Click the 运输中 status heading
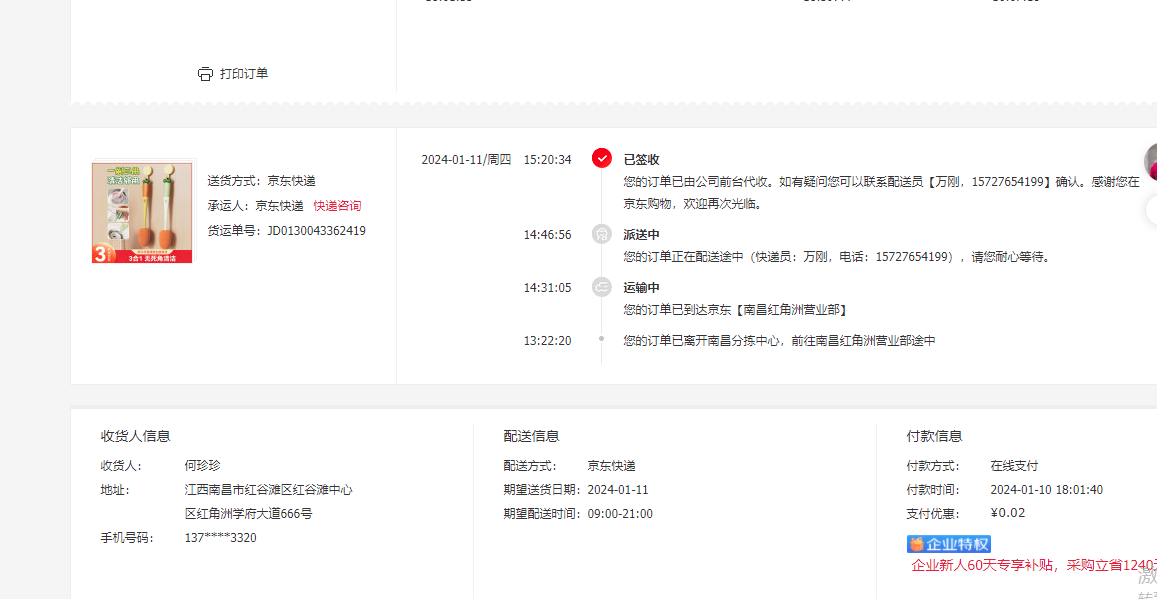This screenshot has height=599, width=1157. coord(641,288)
